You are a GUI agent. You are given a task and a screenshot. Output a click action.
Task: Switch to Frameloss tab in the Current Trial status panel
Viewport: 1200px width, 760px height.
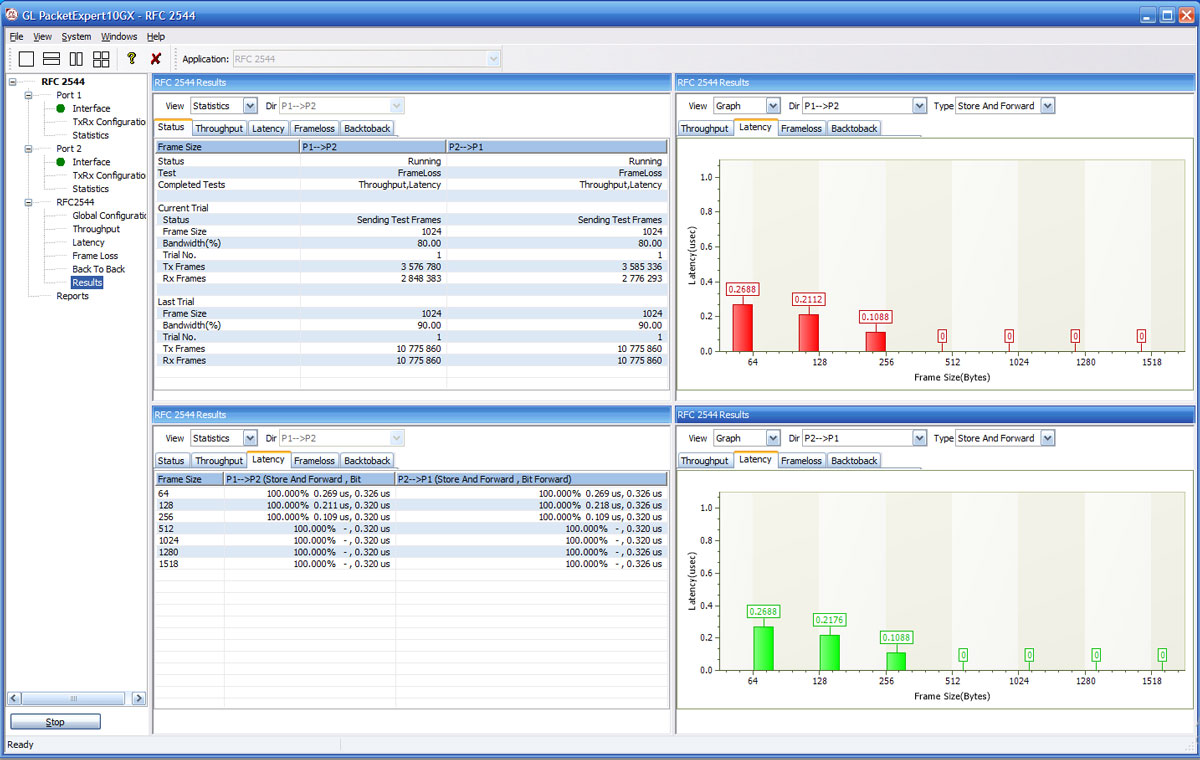click(314, 128)
